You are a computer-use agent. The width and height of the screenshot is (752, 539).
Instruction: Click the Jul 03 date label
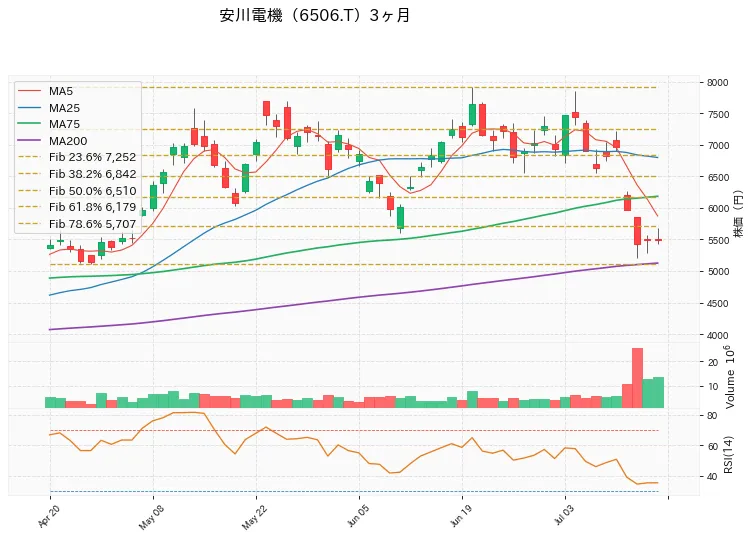(x=564, y=515)
